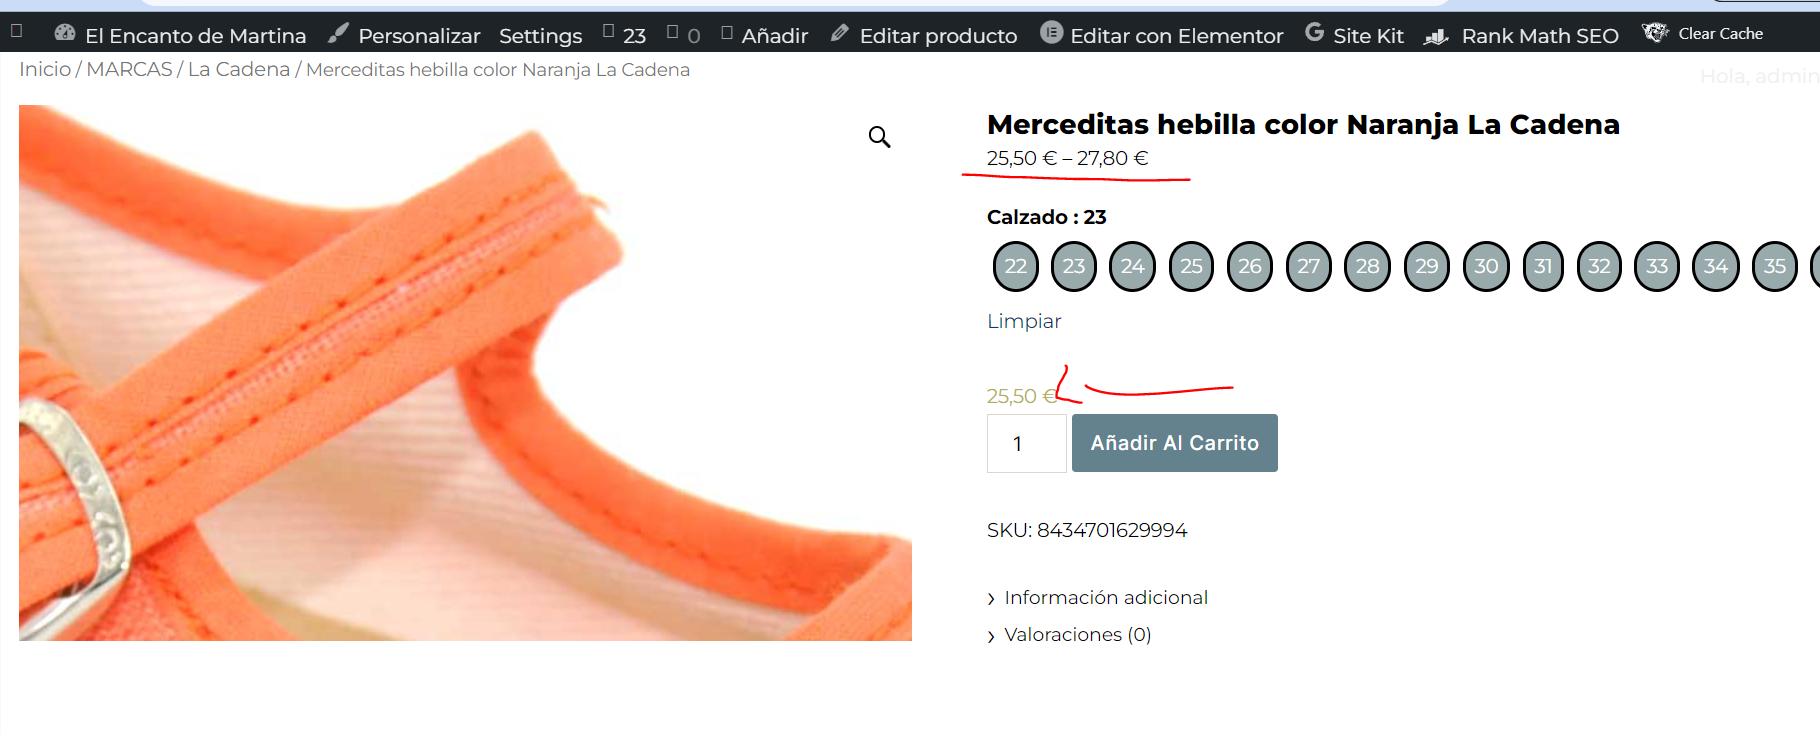Select the size 30 swatch circle
This screenshot has height=735, width=1820.
coord(1486,266)
